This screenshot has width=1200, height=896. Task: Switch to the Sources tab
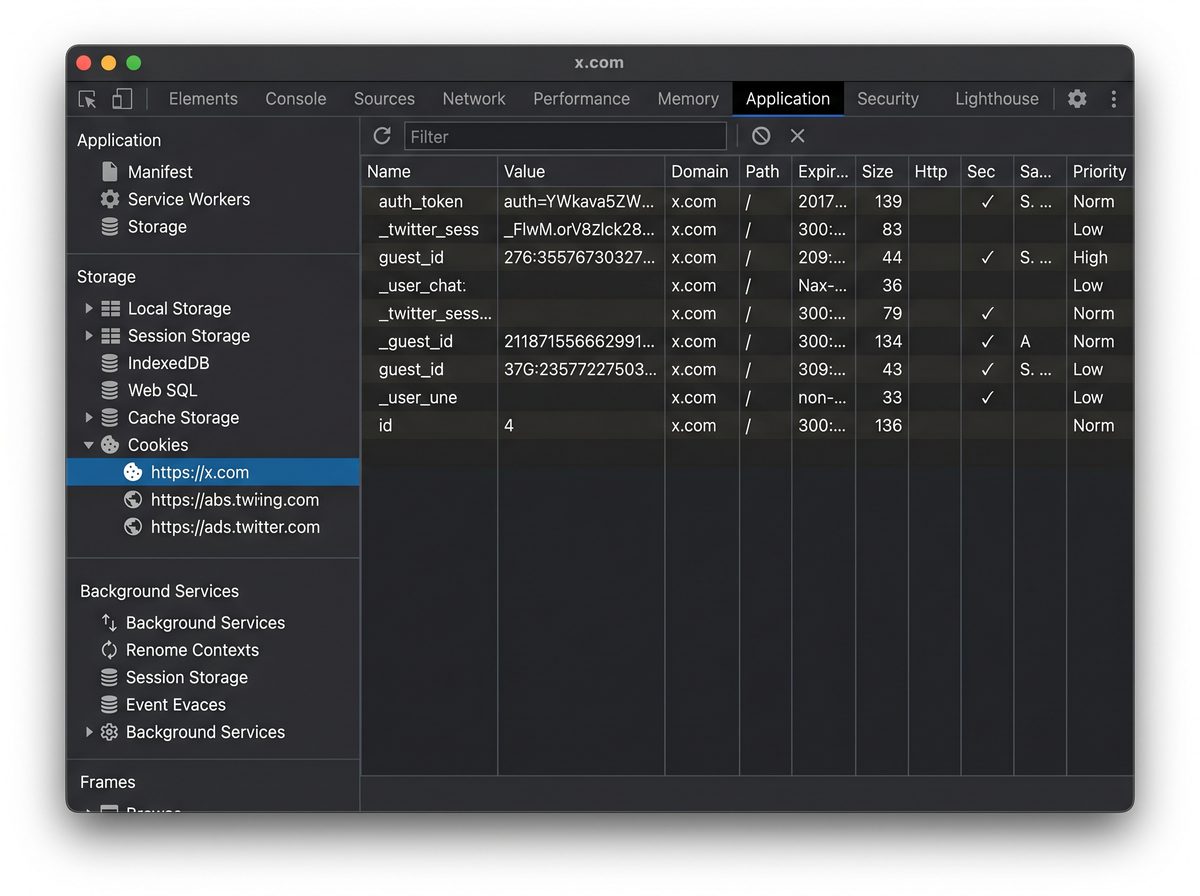click(x=384, y=99)
